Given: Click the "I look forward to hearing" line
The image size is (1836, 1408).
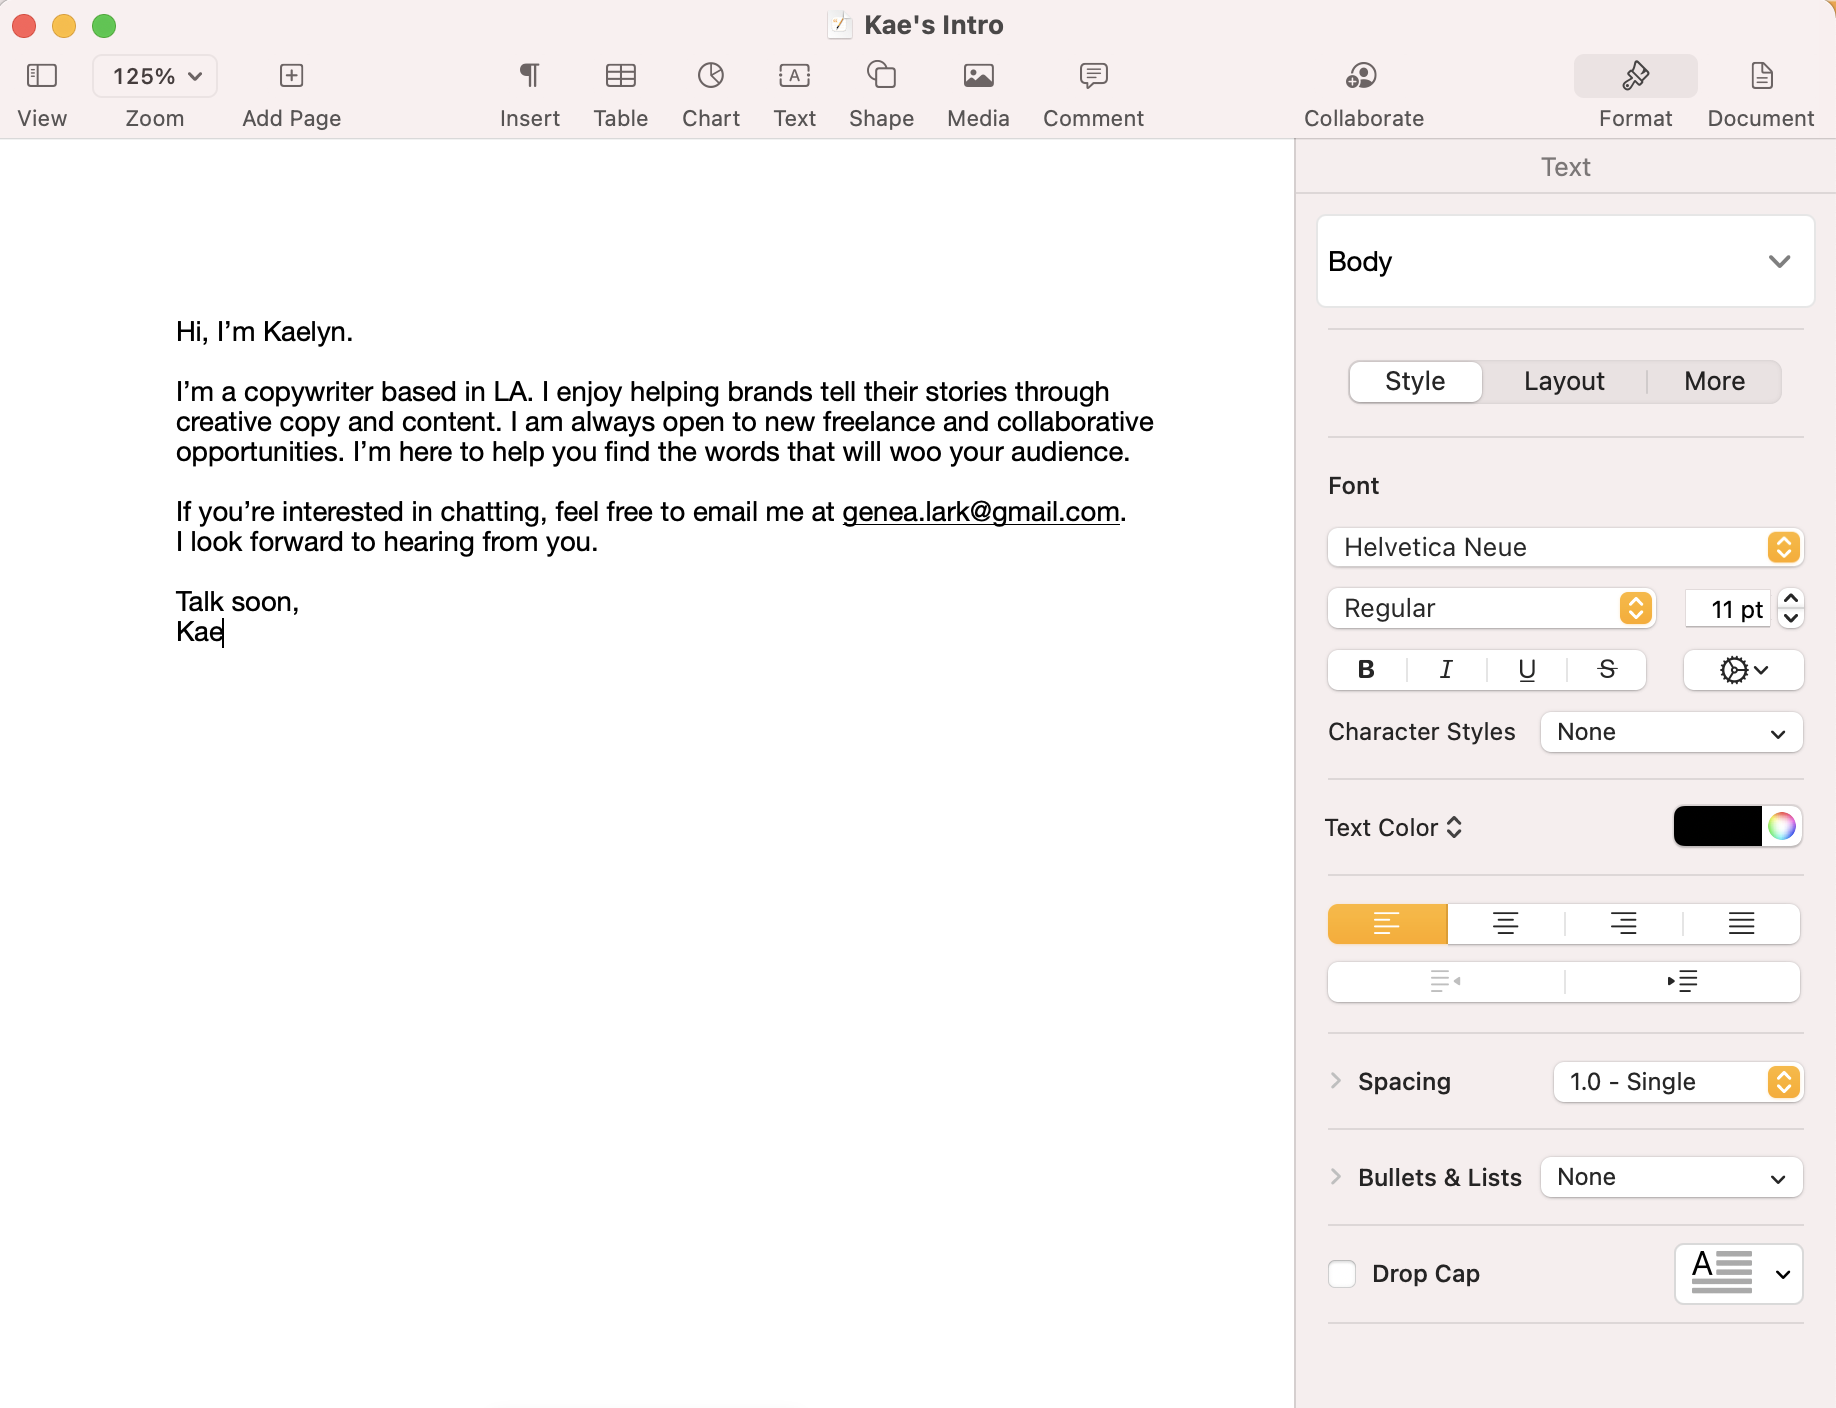Looking at the screenshot, I should pyautogui.click(x=387, y=542).
